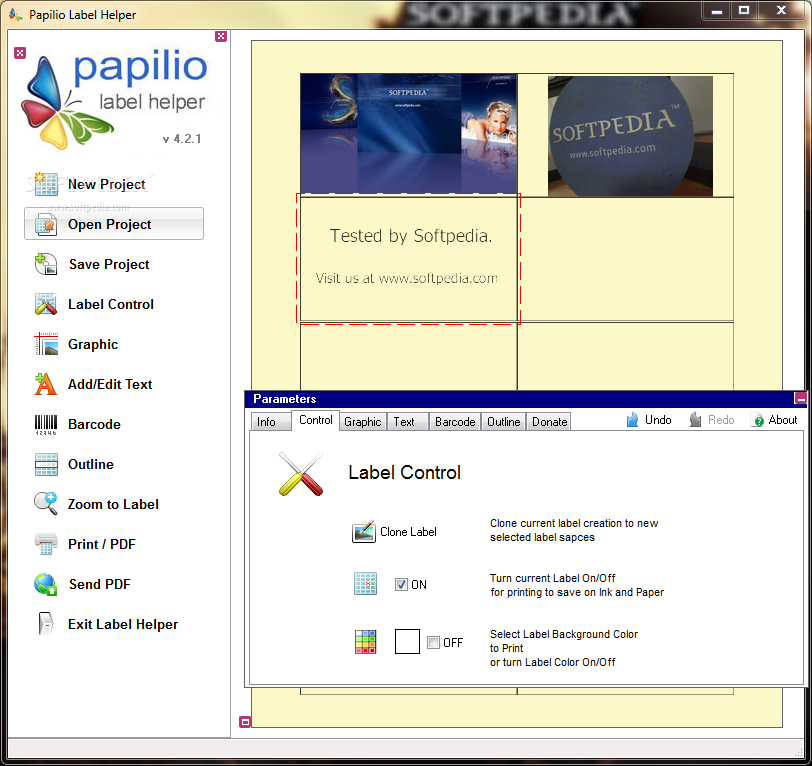Open the Graphic tab

[x=362, y=422]
